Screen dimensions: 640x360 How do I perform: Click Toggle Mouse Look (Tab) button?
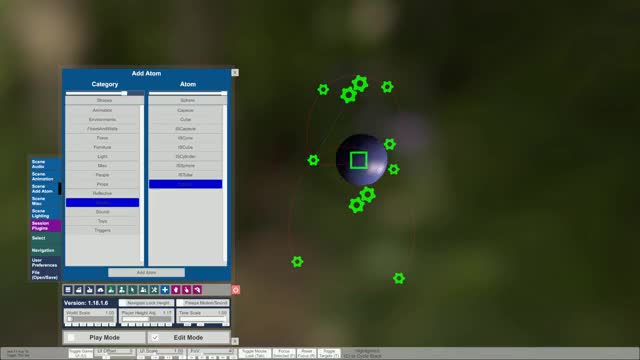tap(255, 353)
